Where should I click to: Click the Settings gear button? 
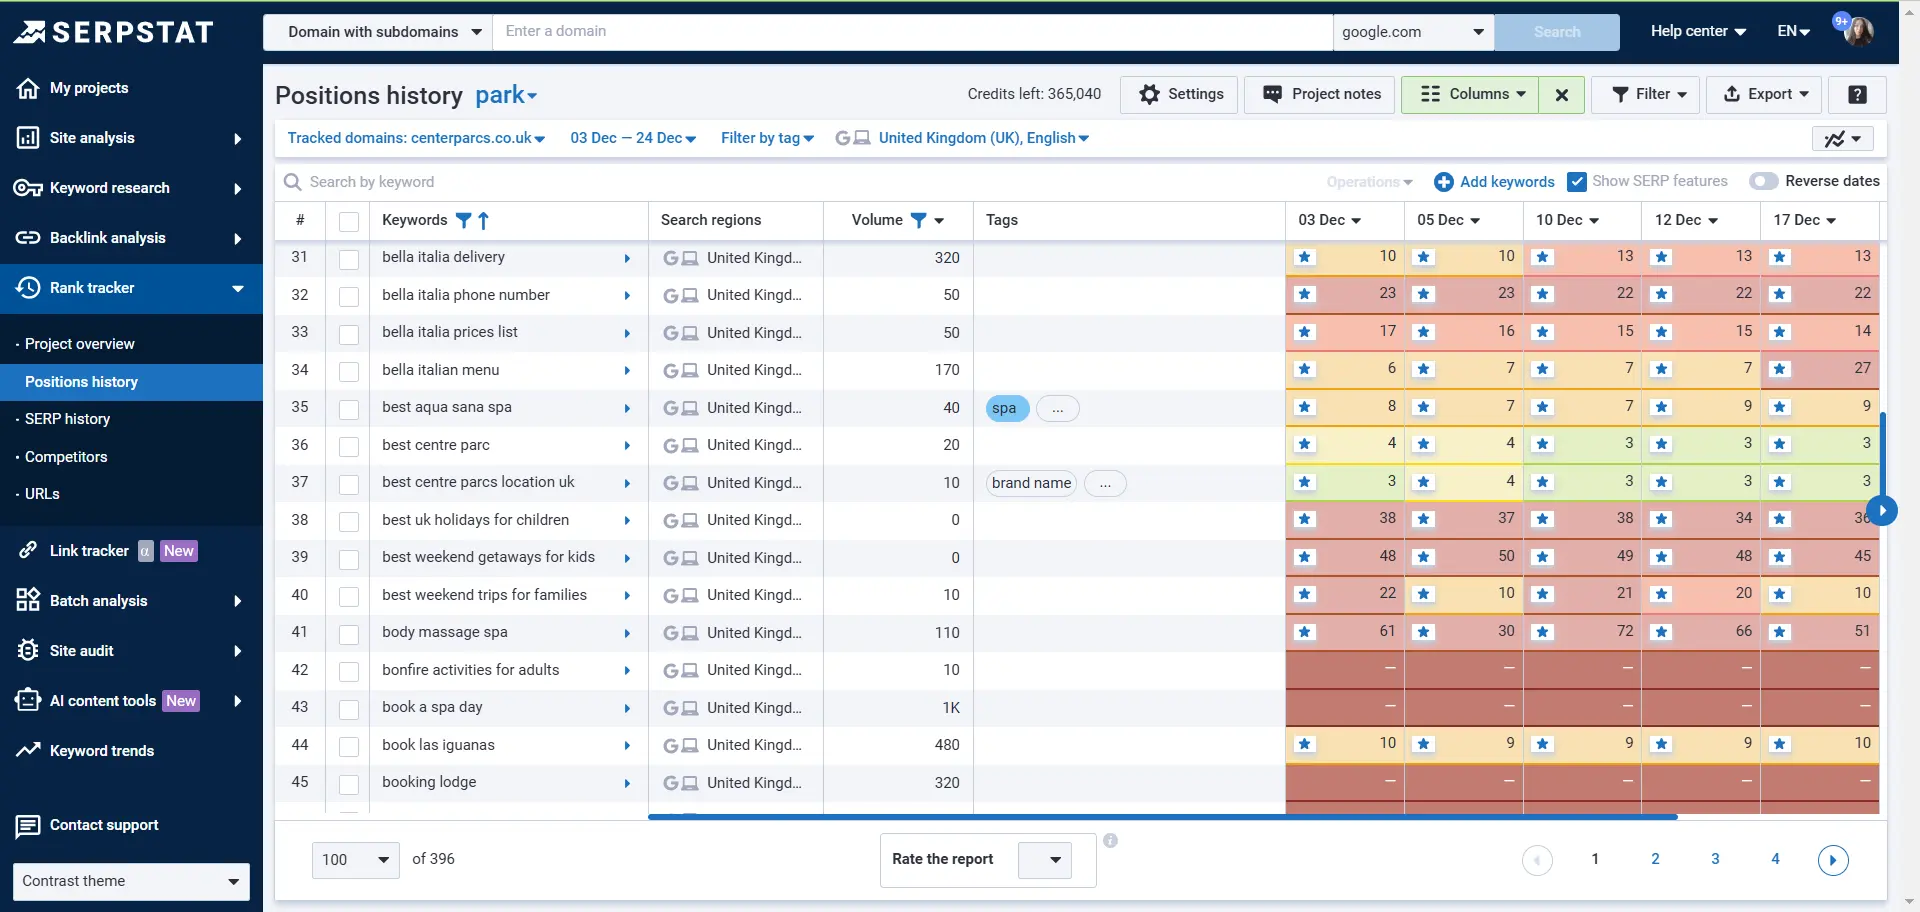(1180, 94)
